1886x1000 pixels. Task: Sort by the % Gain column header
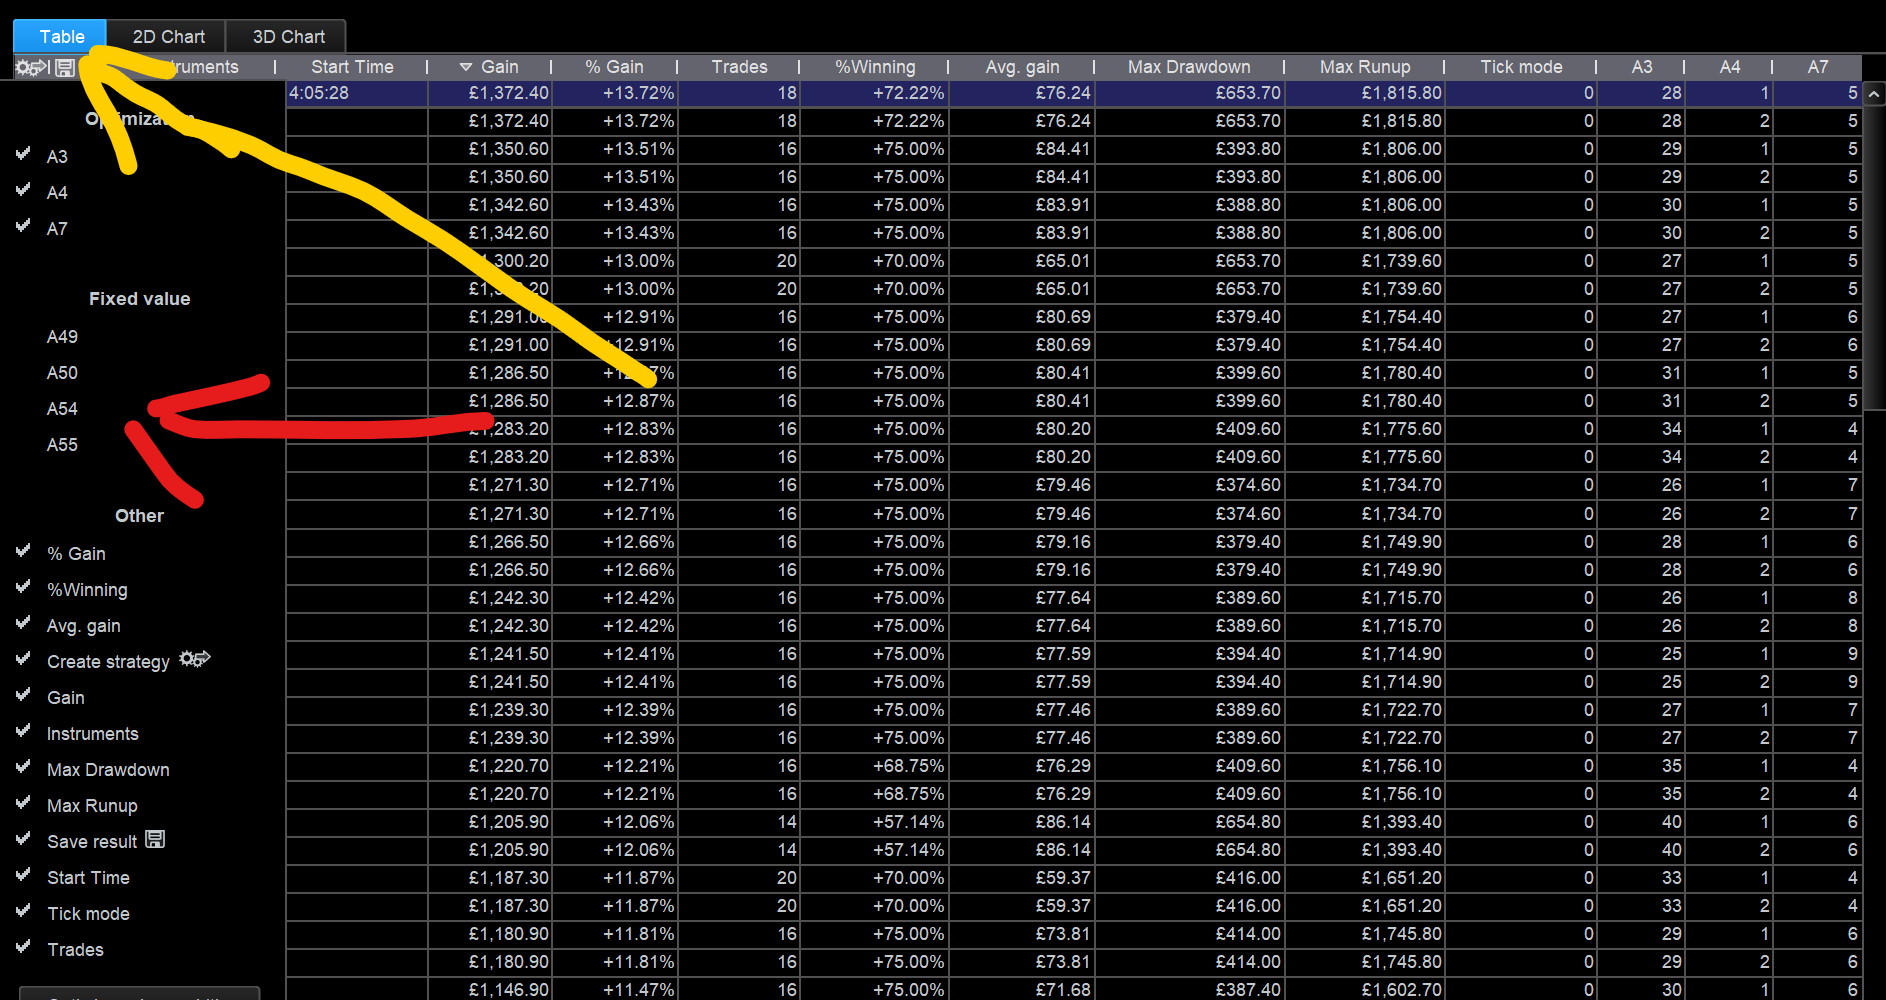(614, 67)
